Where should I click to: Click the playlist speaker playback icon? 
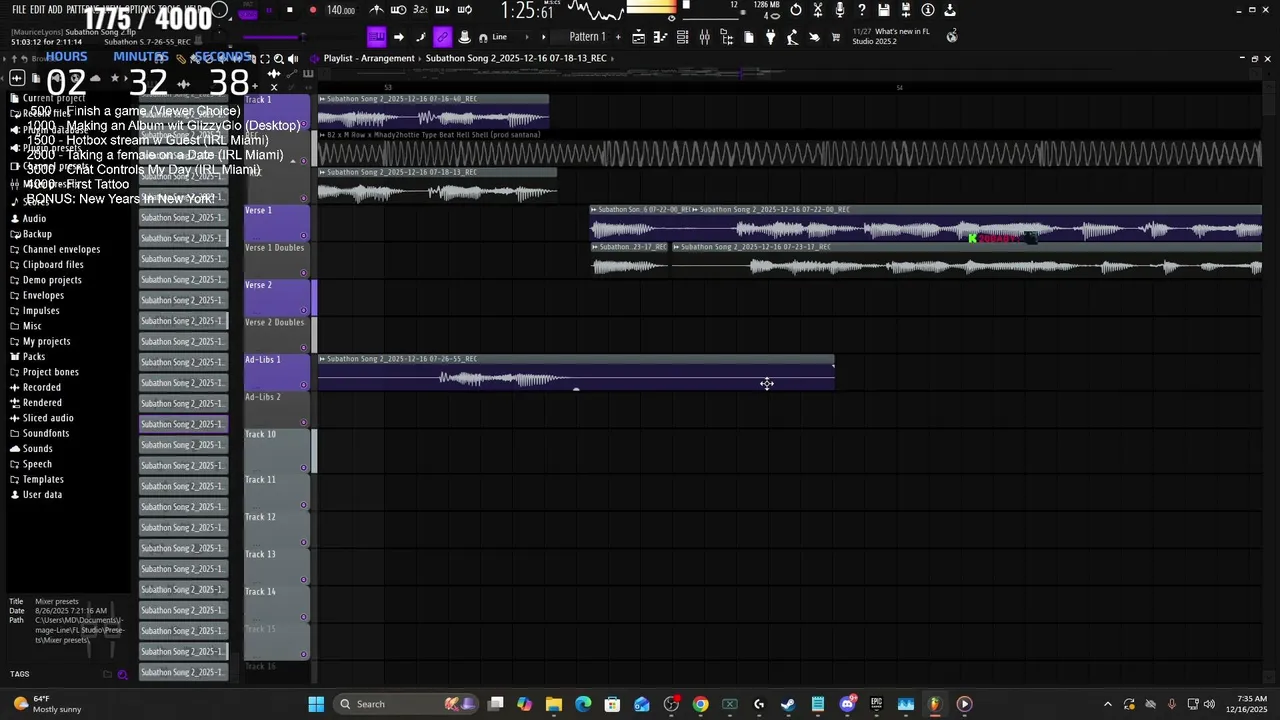pos(293,58)
